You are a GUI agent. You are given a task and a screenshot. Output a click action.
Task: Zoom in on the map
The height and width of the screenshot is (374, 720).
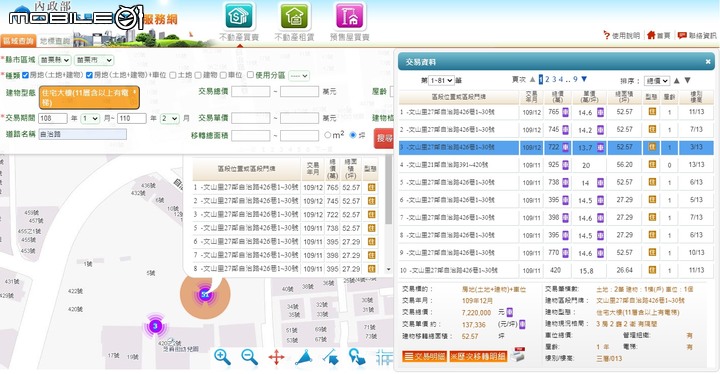222,357
